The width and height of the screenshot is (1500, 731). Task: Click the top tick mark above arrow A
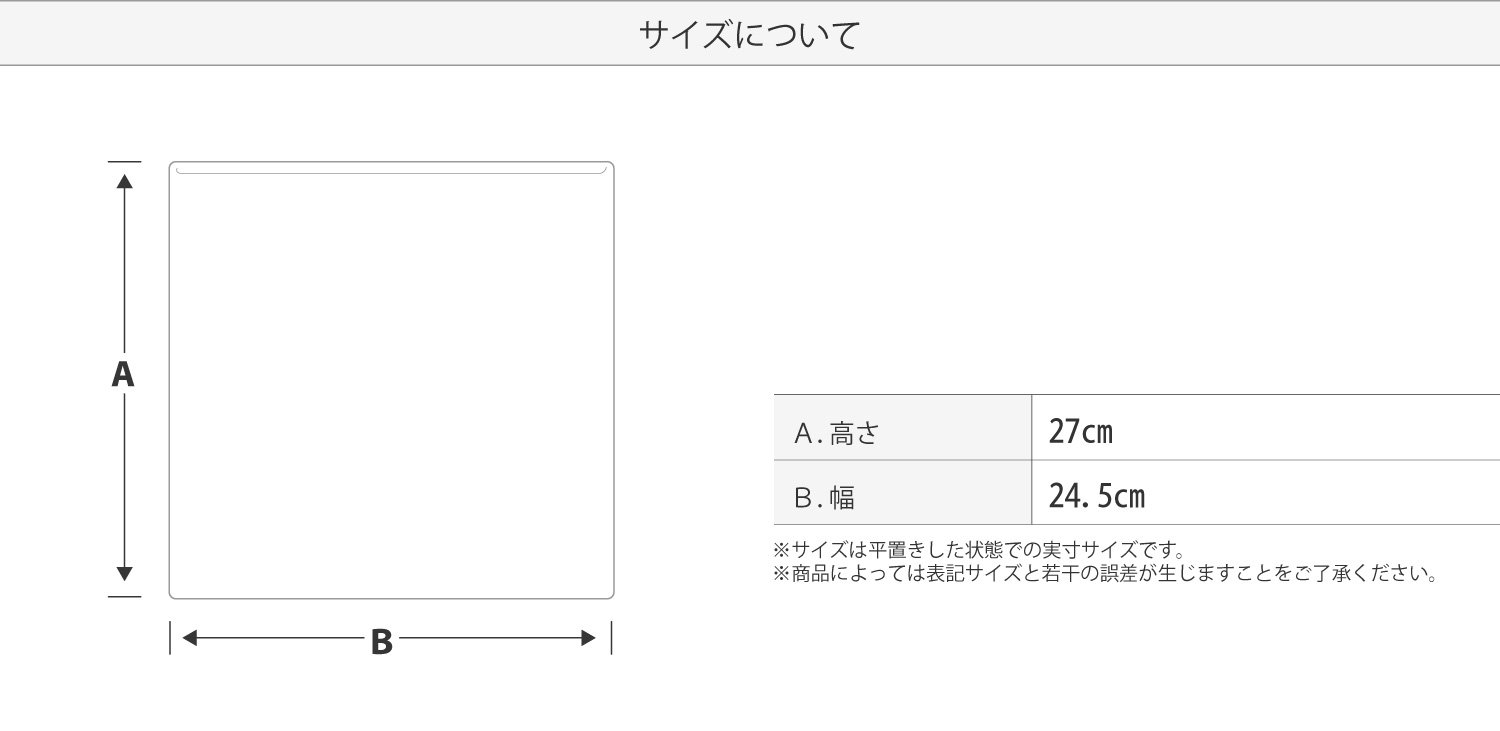(124, 161)
